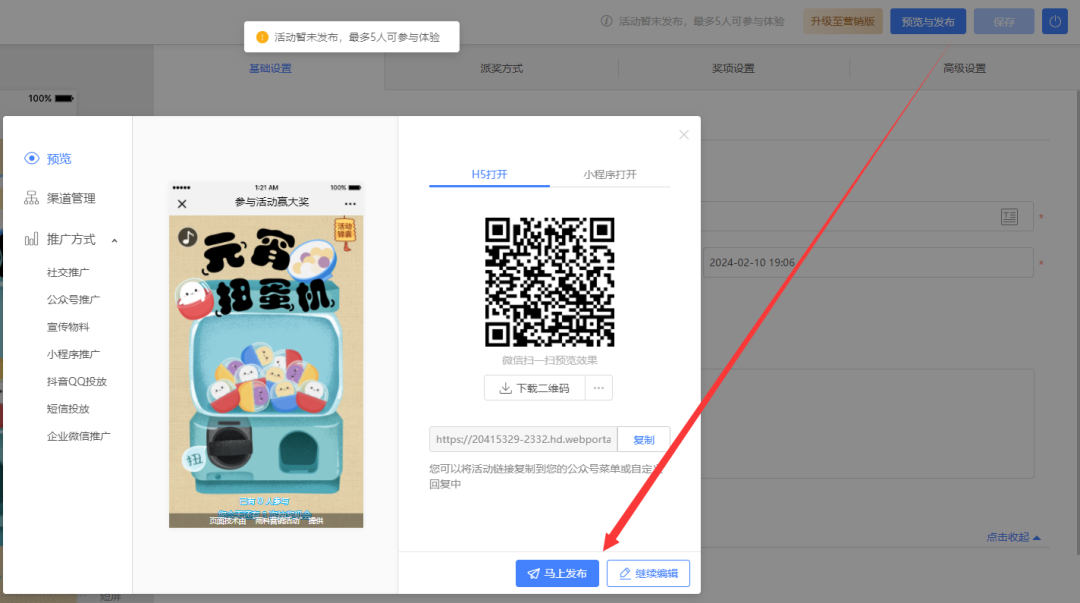This screenshot has width=1080, height=603.
Task: Select 抖音QQ投放 in the sidebar
Action: pyautogui.click(x=76, y=381)
